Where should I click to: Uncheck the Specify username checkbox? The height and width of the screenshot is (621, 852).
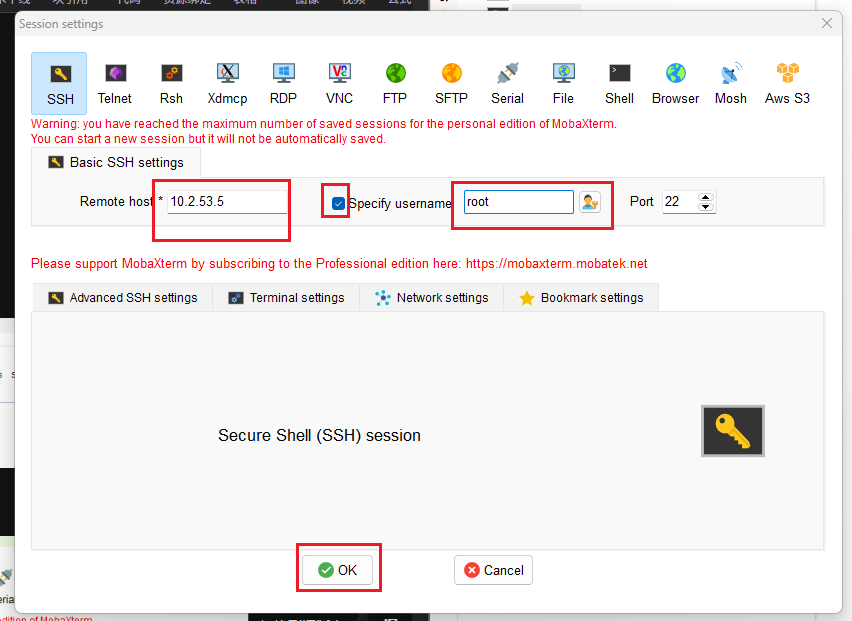click(x=338, y=203)
